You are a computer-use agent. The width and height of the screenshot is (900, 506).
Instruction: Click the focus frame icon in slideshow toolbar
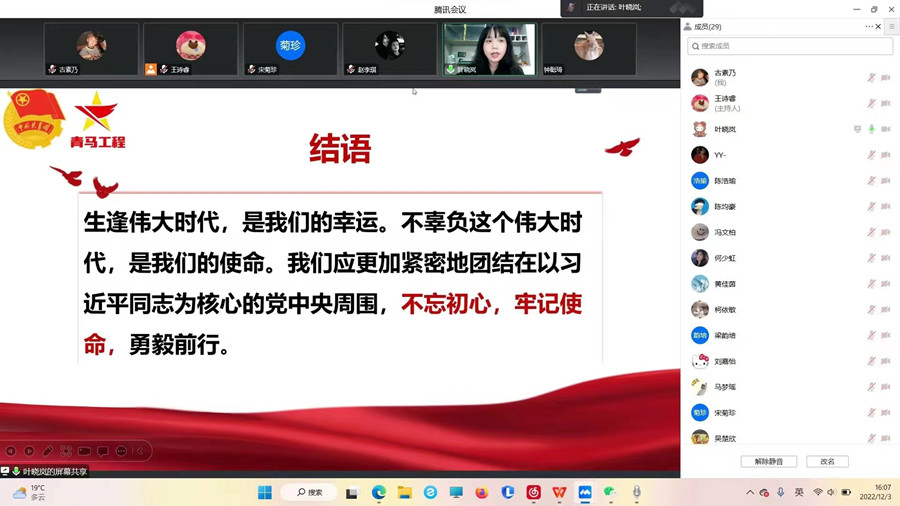coord(66,451)
